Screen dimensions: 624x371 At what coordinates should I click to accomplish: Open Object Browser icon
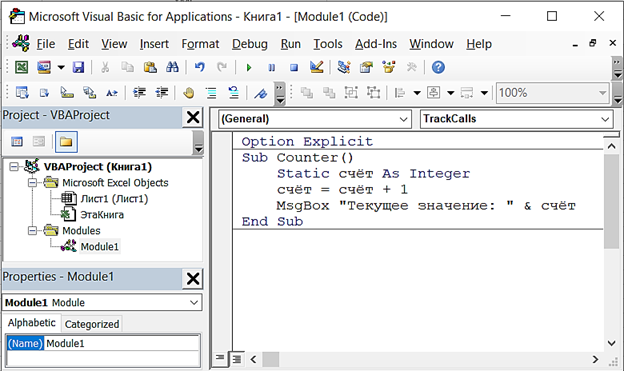coord(389,67)
